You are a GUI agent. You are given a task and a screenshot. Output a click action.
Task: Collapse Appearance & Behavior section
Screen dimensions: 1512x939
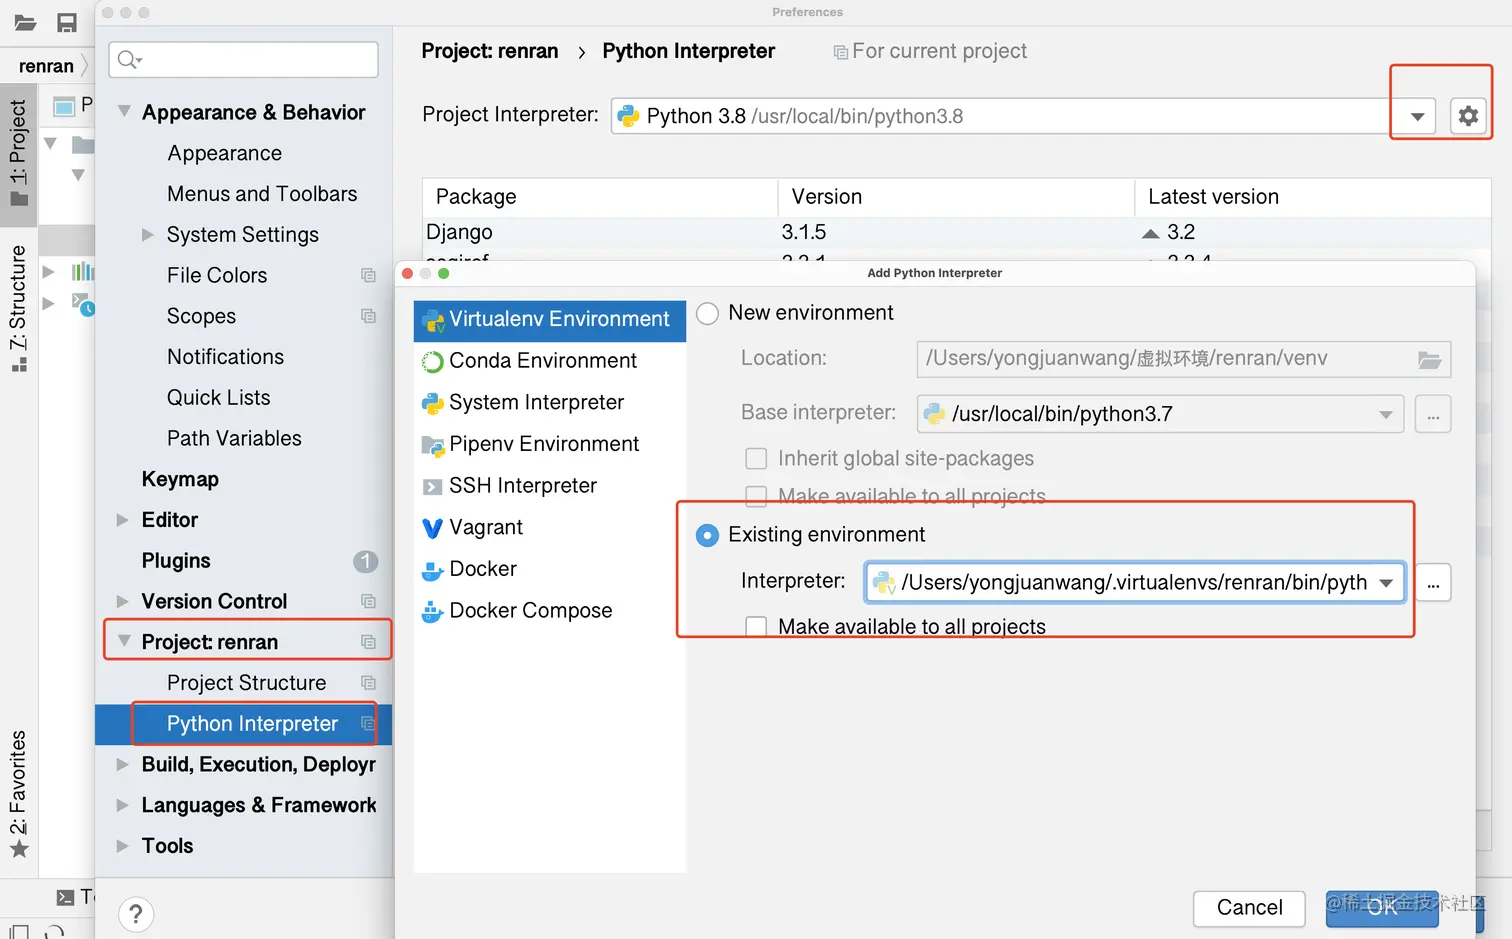(124, 112)
